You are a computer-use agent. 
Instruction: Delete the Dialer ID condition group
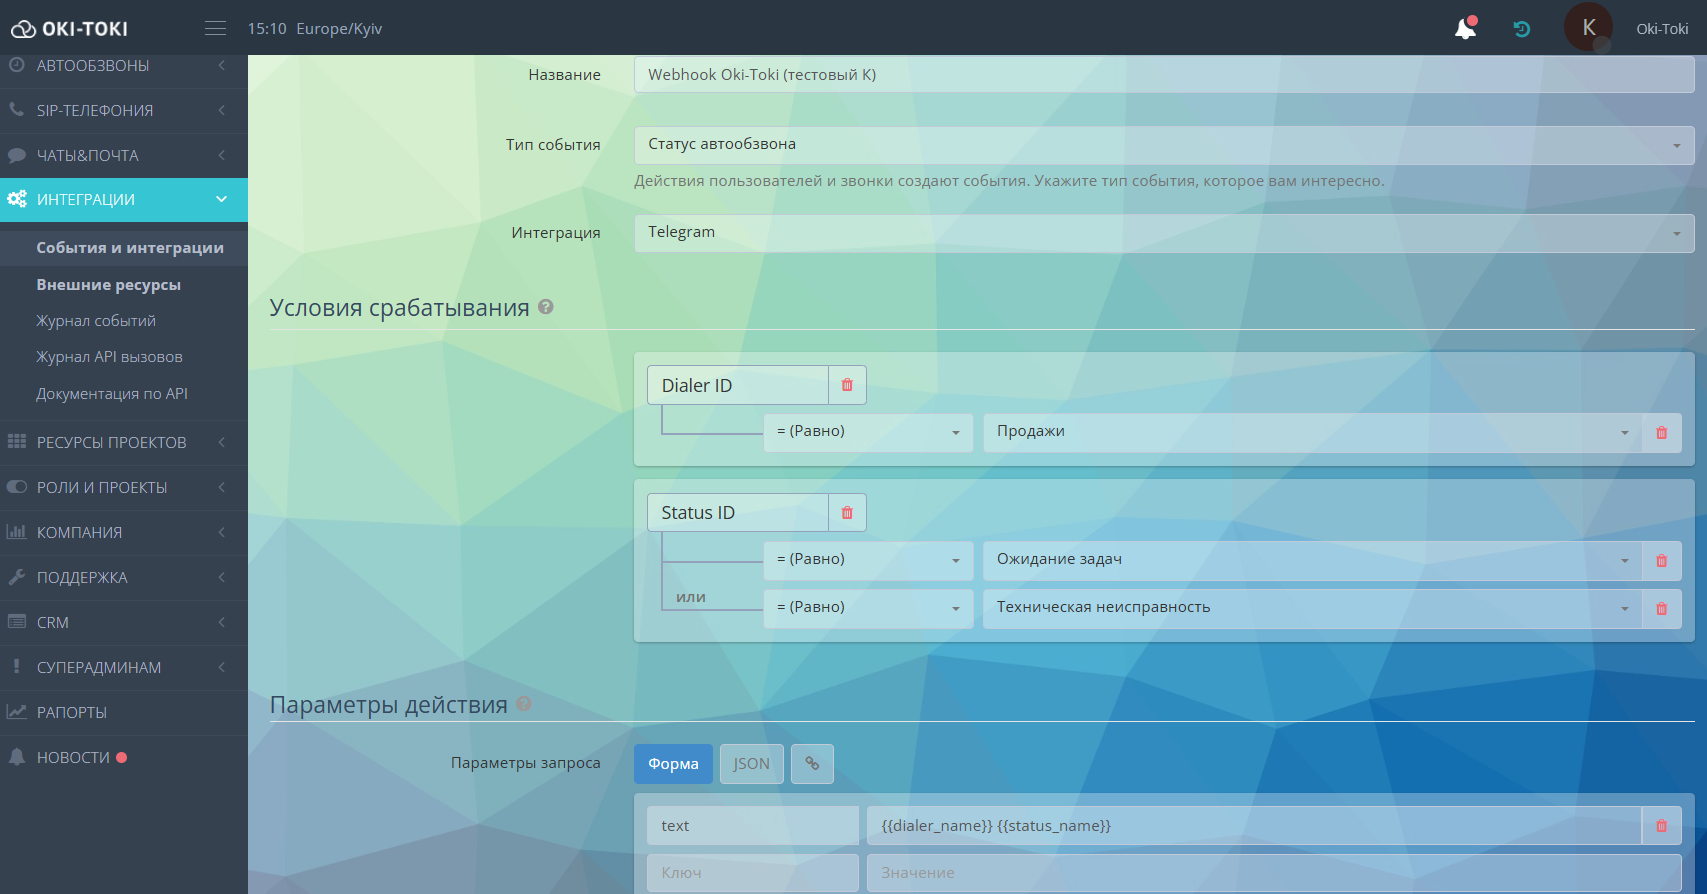tap(847, 385)
